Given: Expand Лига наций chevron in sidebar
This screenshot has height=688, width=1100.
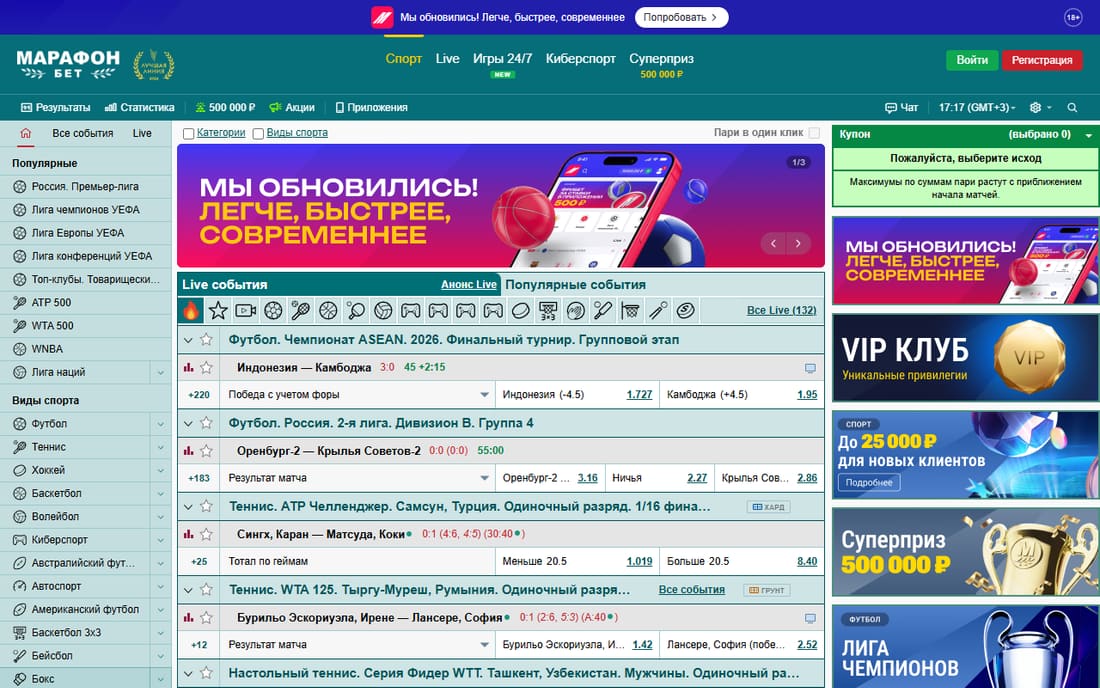Looking at the screenshot, I should [x=161, y=372].
